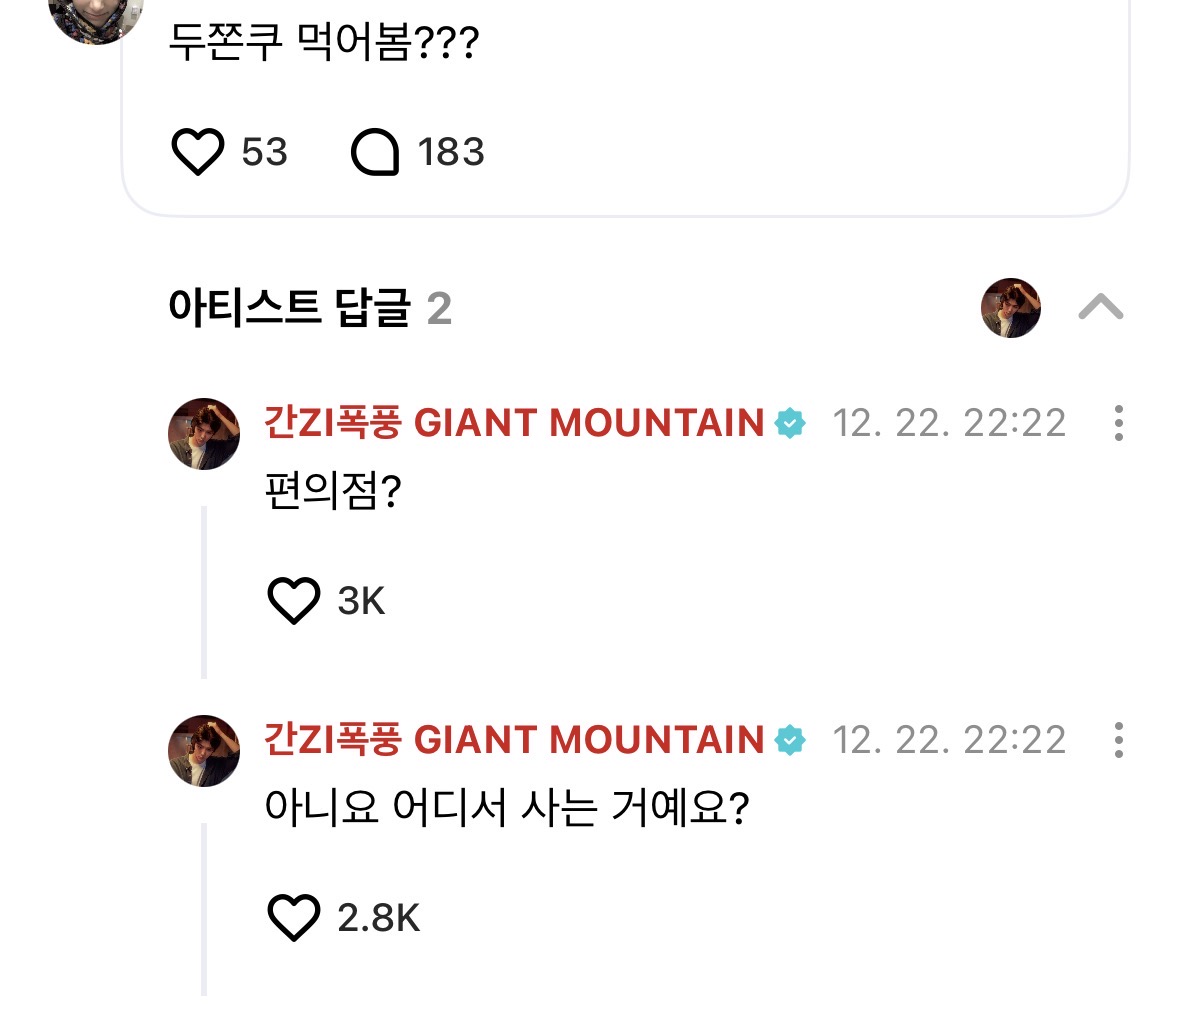Viewport: 1179px width, 1015px height.
Task: Collapse the artist replies with the chevron
Action: pyautogui.click(x=1100, y=308)
